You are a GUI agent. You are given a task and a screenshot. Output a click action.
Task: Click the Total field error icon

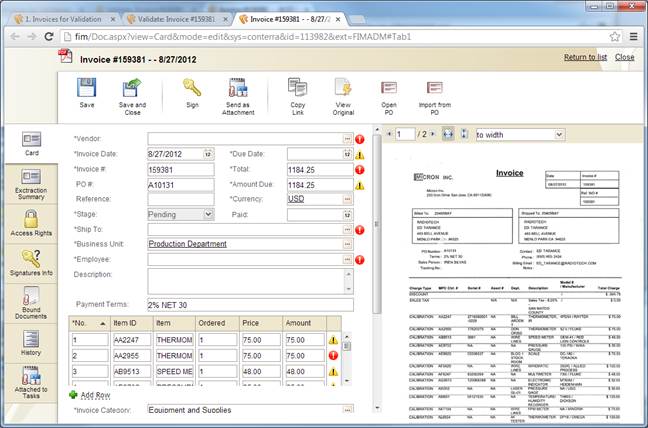pos(360,170)
